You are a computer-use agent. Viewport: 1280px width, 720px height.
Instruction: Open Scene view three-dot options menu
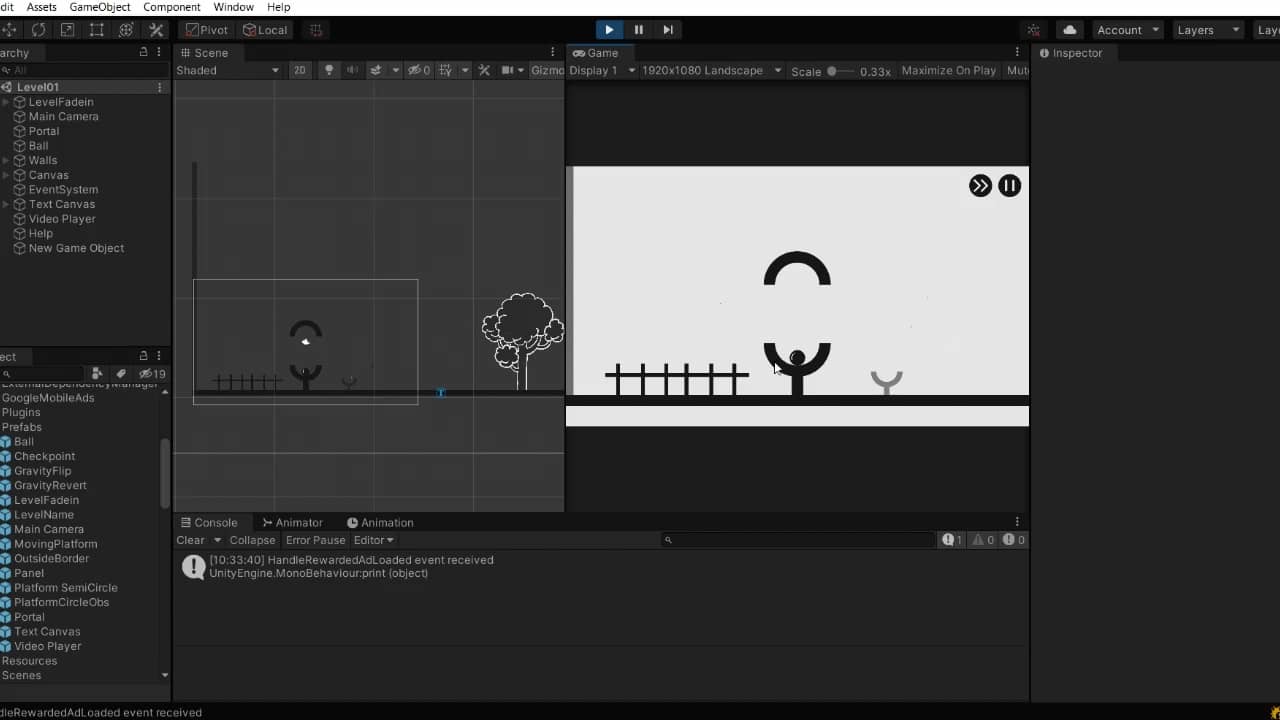552,53
